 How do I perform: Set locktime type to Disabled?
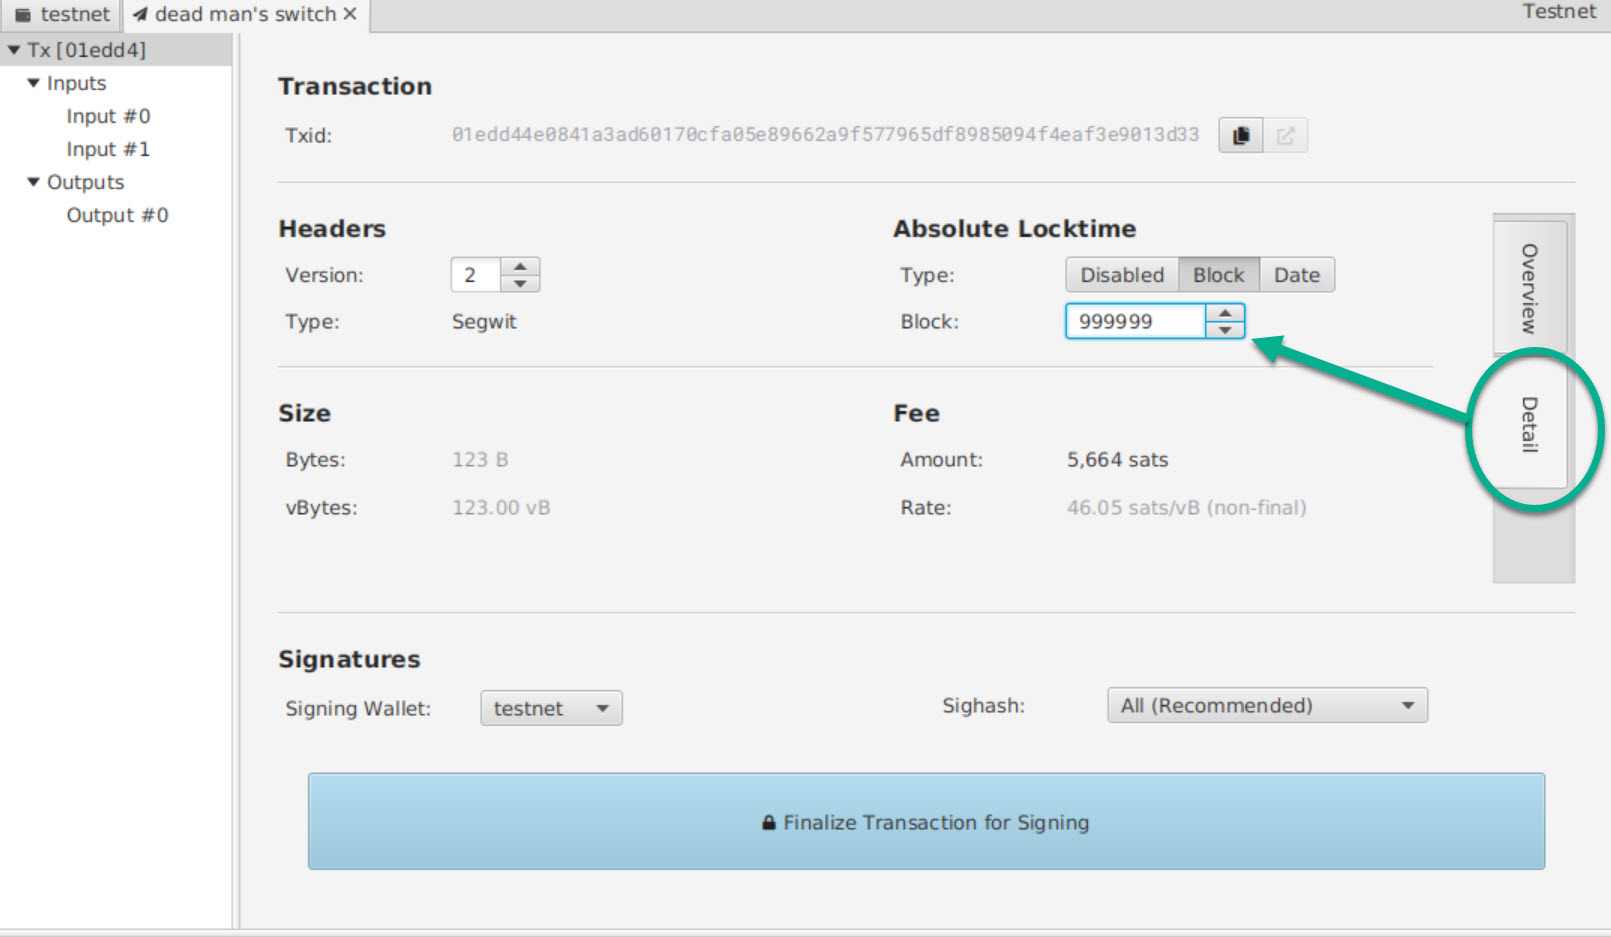[1121, 275]
